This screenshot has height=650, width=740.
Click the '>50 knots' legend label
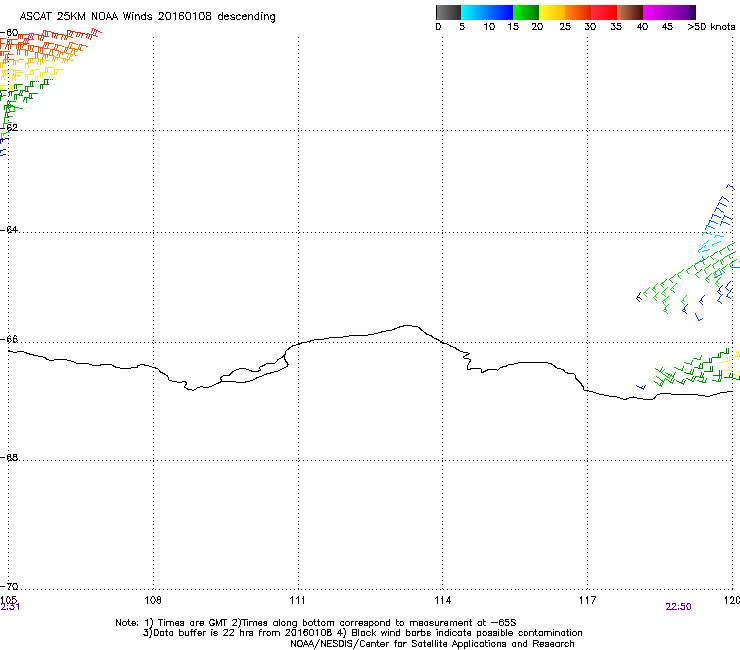[x=711, y=27]
